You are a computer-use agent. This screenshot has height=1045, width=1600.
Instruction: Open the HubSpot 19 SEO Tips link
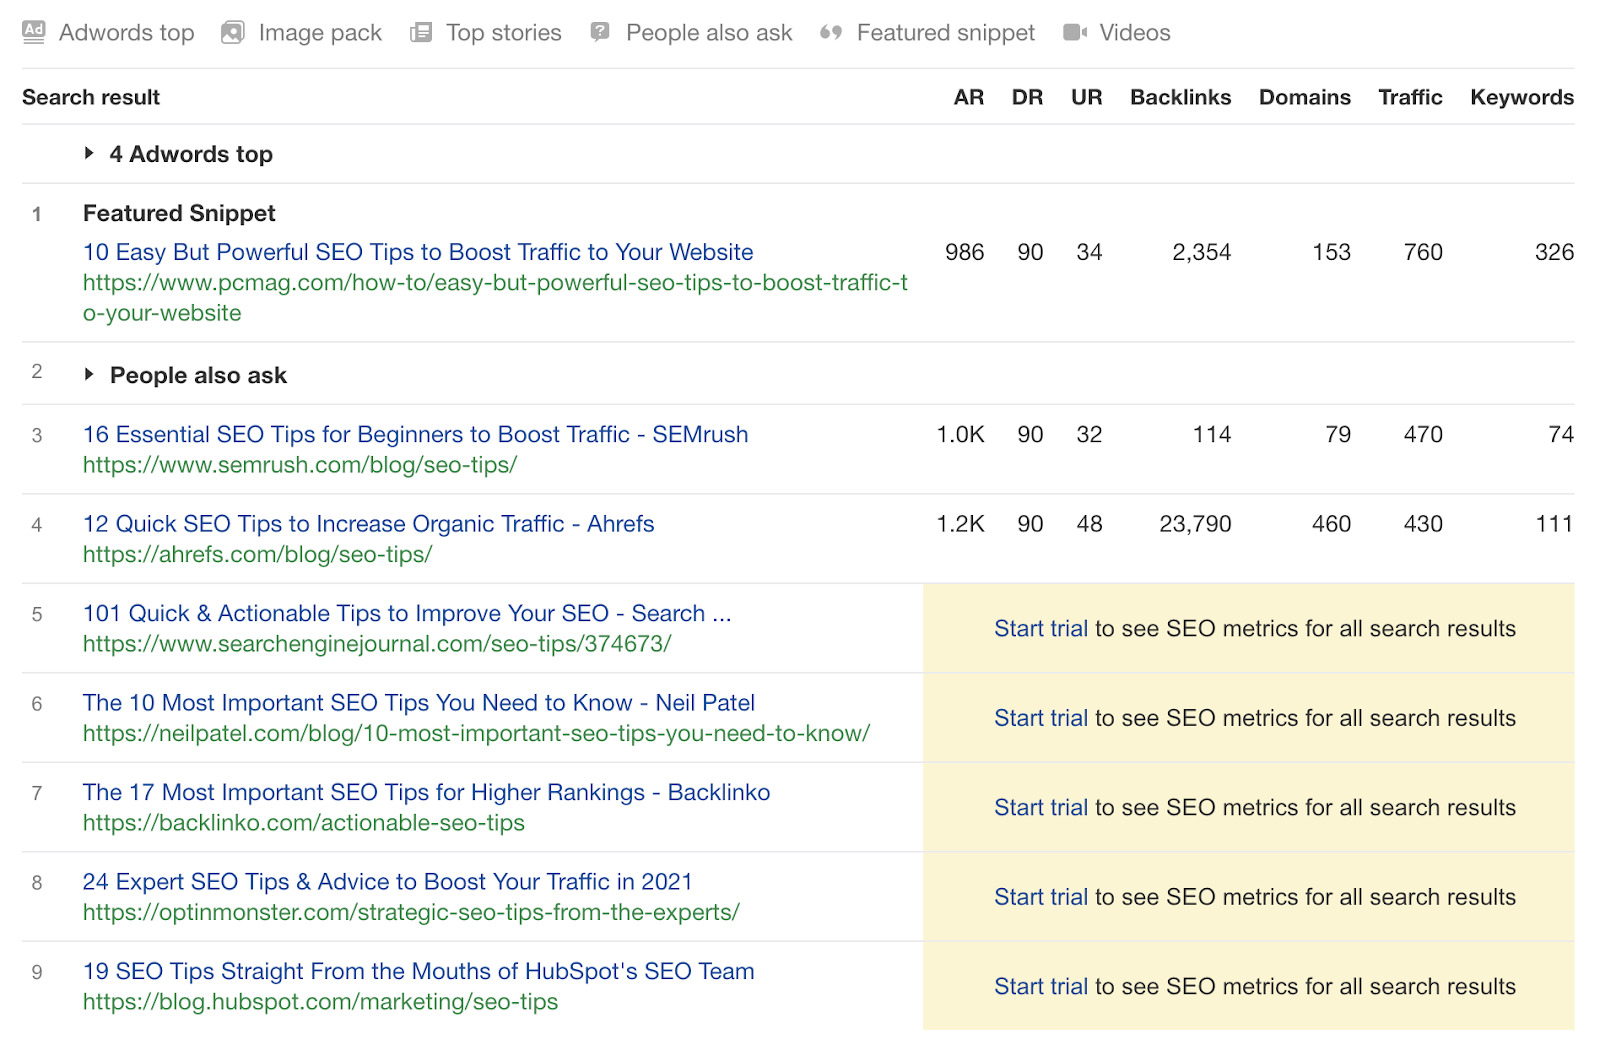click(x=418, y=971)
